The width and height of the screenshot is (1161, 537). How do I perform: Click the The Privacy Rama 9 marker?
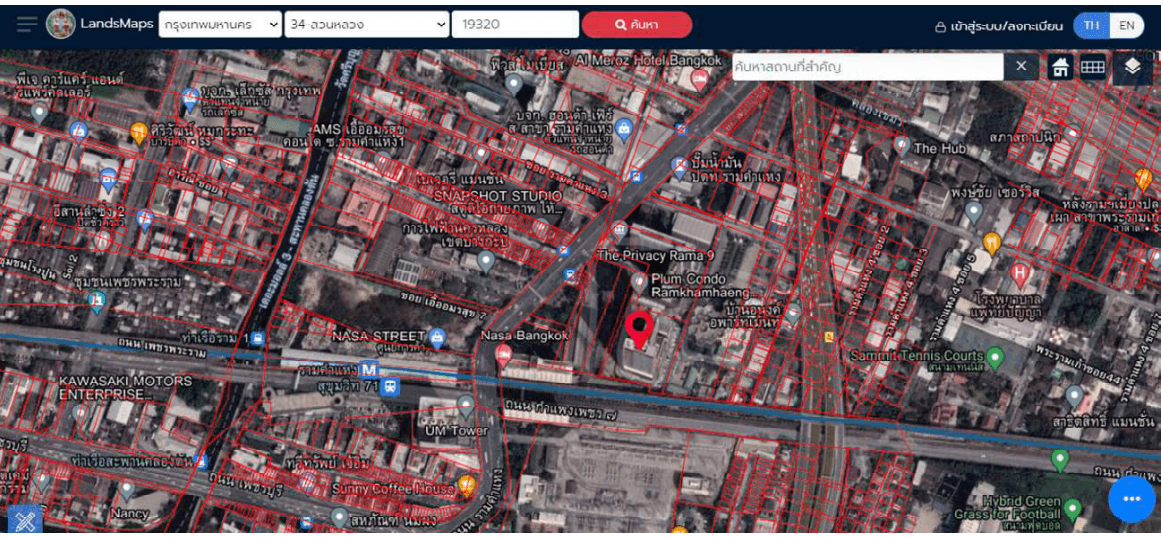620,231
